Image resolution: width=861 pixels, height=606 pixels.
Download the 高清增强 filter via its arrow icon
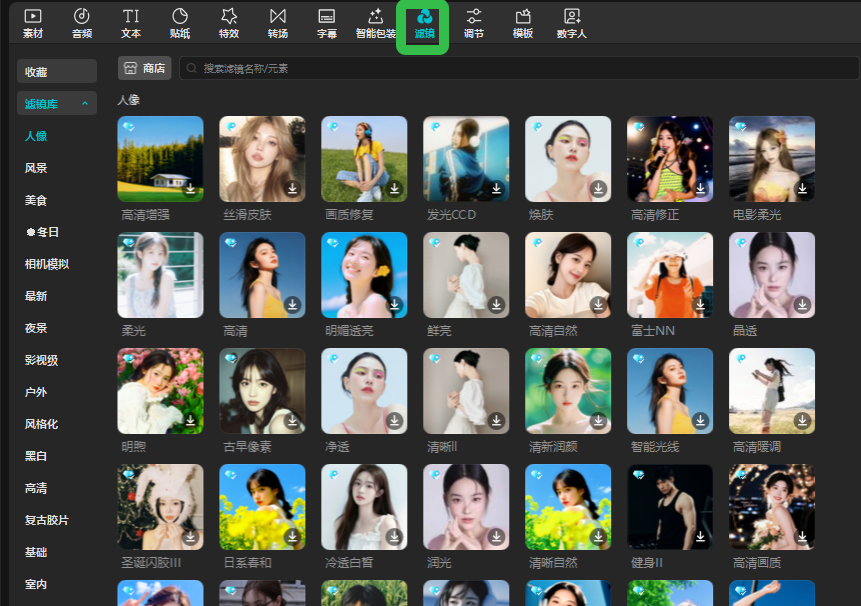(x=190, y=188)
